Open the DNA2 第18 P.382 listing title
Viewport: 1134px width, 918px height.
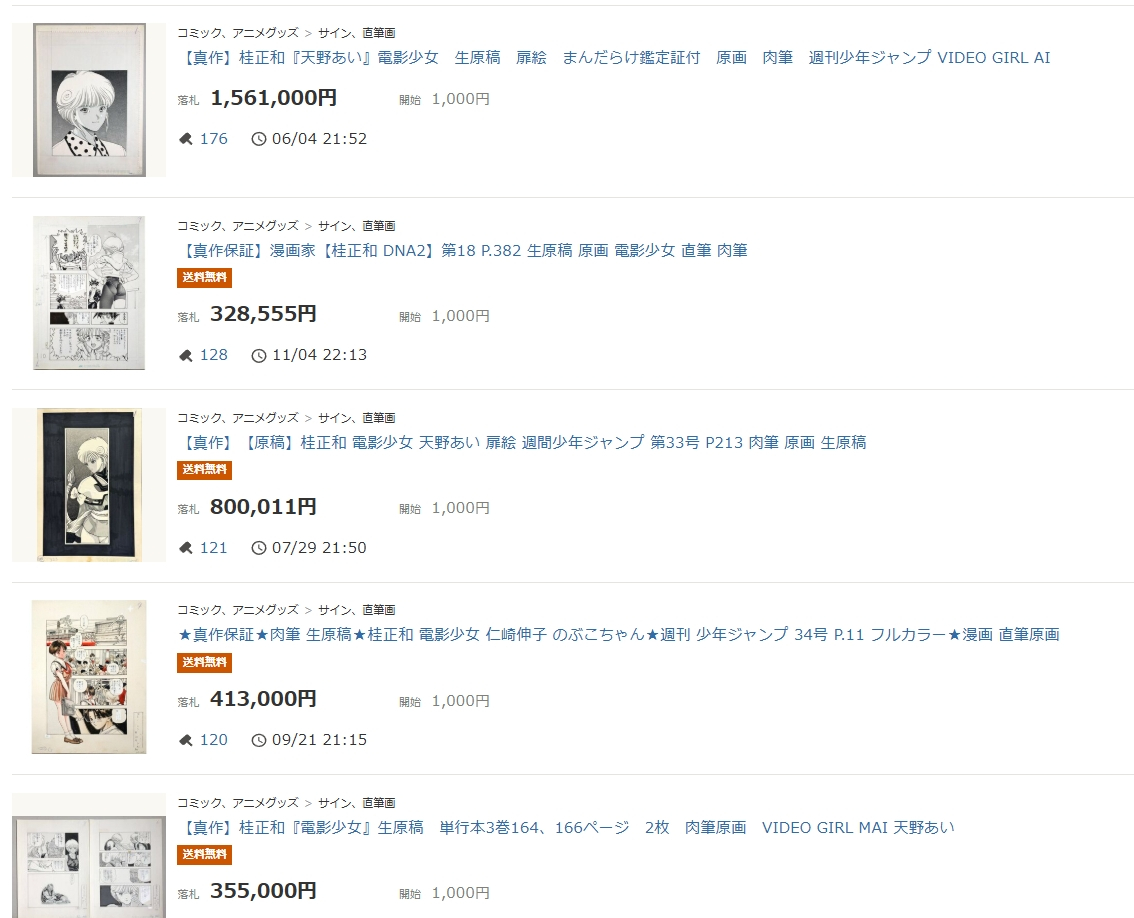coord(463,250)
